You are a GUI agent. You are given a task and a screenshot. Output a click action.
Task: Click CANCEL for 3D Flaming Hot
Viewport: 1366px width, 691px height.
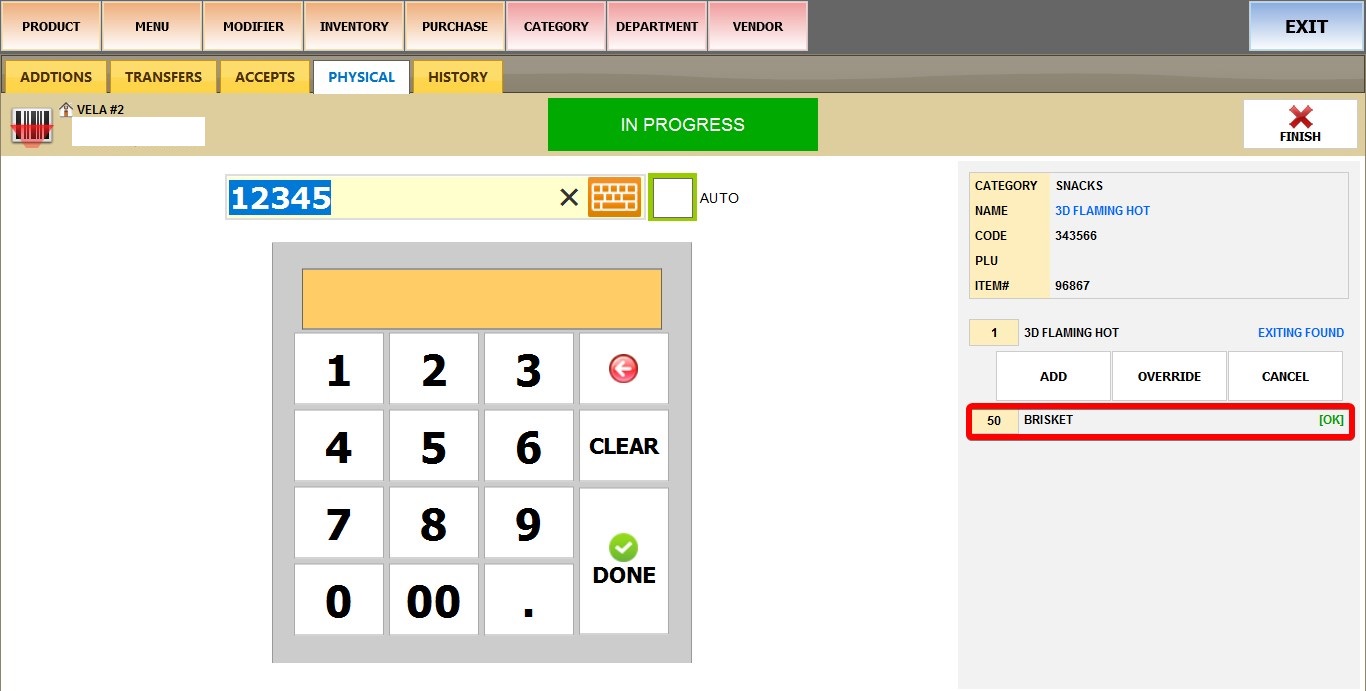pyautogui.click(x=1284, y=376)
